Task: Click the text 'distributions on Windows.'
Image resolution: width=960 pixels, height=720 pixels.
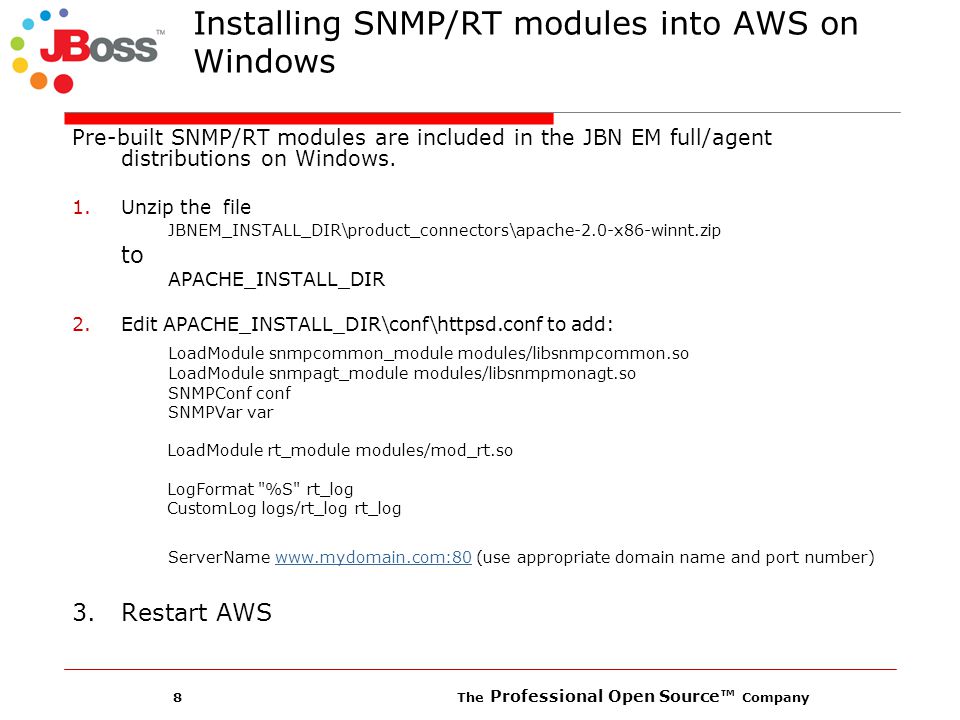Action: [258, 159]
